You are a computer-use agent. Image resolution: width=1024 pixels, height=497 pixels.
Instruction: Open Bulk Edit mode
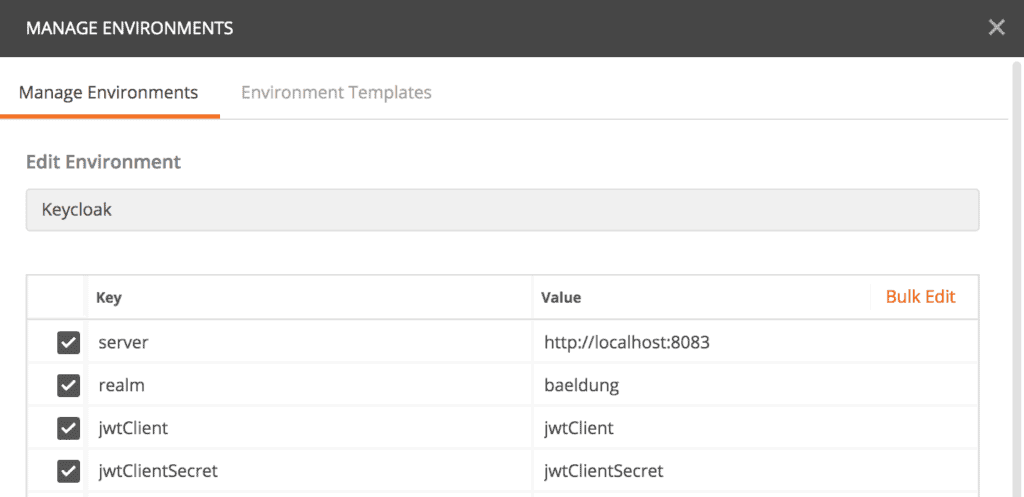tap(920, 297)
